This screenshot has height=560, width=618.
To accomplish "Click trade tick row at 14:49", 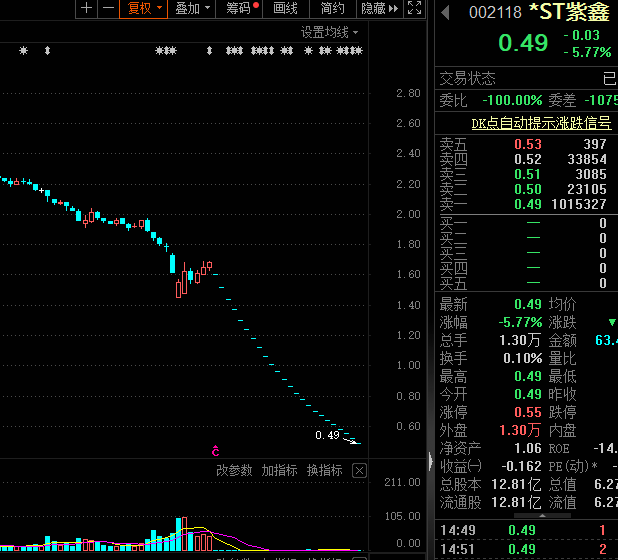I will pos(526,530).
